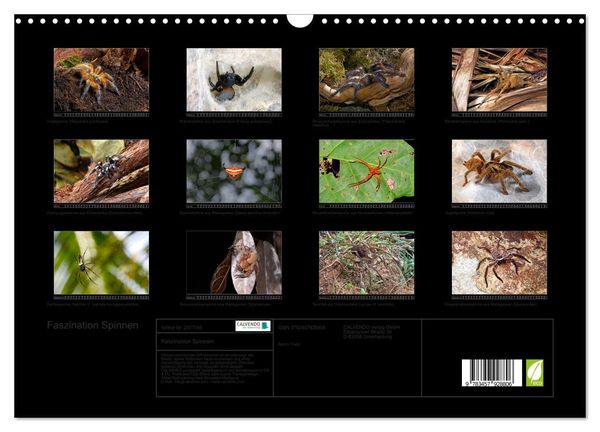Viewport: 600px width, 432px height.
Task: Open the golden-brown tarantula on white ground photo
Action: pos(499,171)
